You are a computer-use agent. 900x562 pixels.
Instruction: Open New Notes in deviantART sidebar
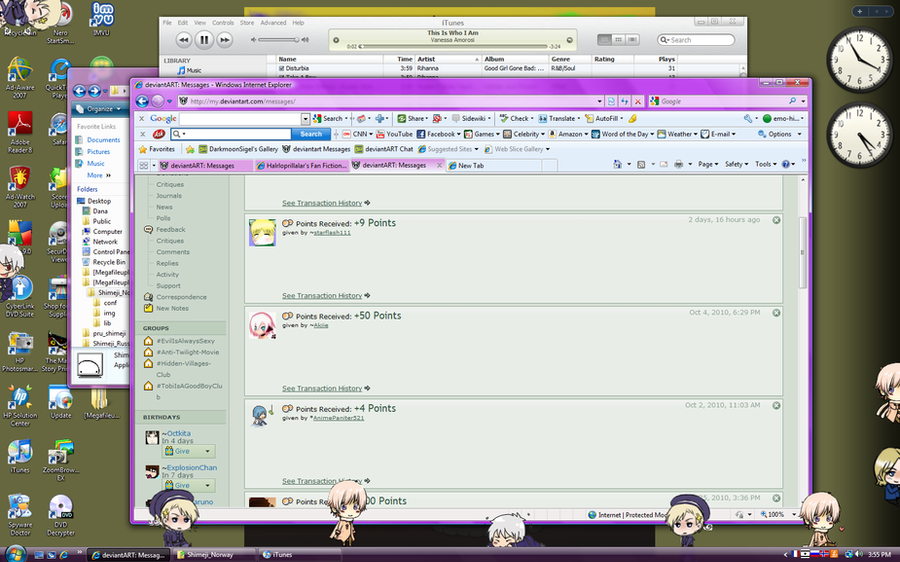pyautogui.click(x=172, y=308)
